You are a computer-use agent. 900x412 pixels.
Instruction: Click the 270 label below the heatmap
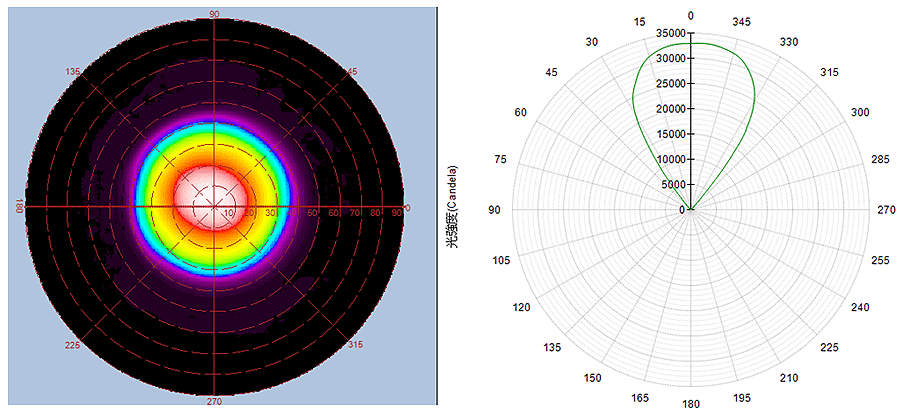click(x=214, y=401)
